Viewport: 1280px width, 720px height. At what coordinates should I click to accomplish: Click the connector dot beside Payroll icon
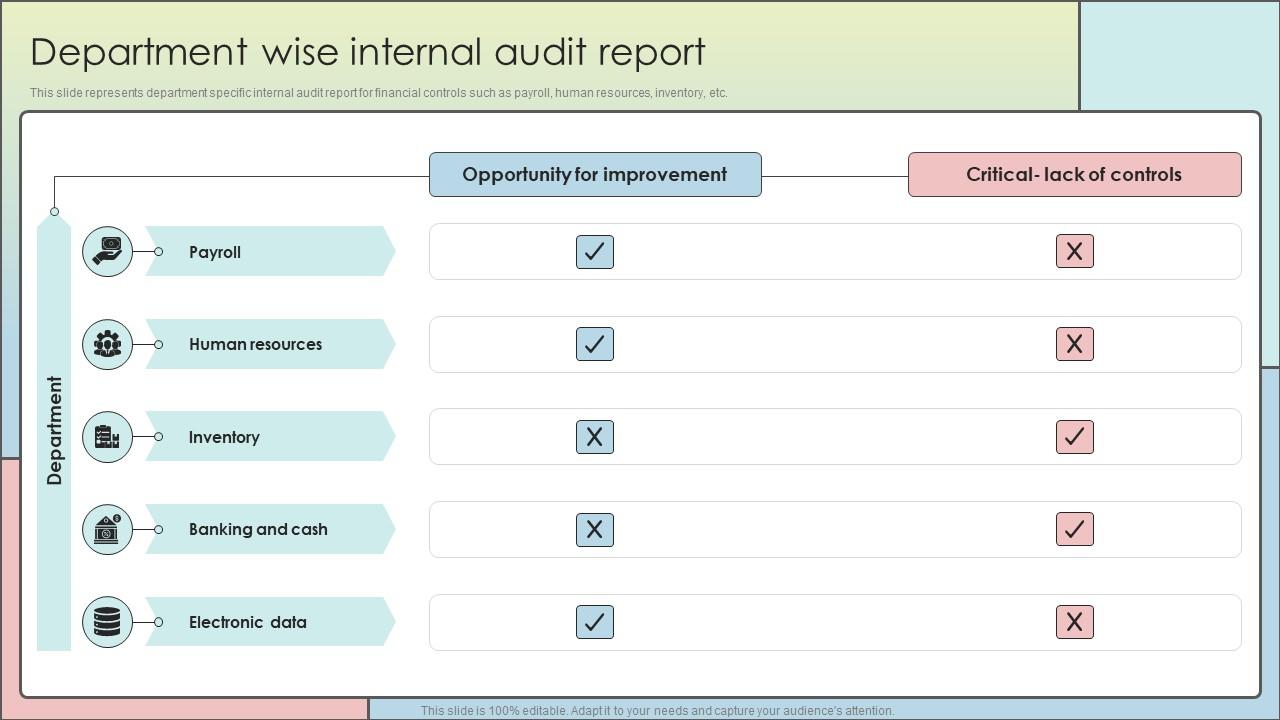tap(157, 252)
